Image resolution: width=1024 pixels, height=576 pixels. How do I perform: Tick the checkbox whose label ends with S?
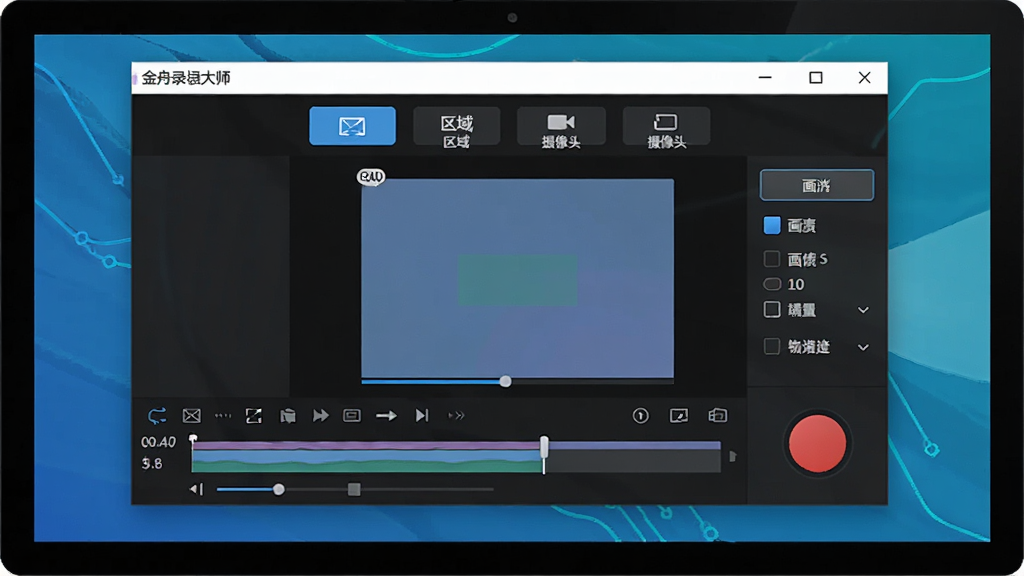tap(772, 259)
